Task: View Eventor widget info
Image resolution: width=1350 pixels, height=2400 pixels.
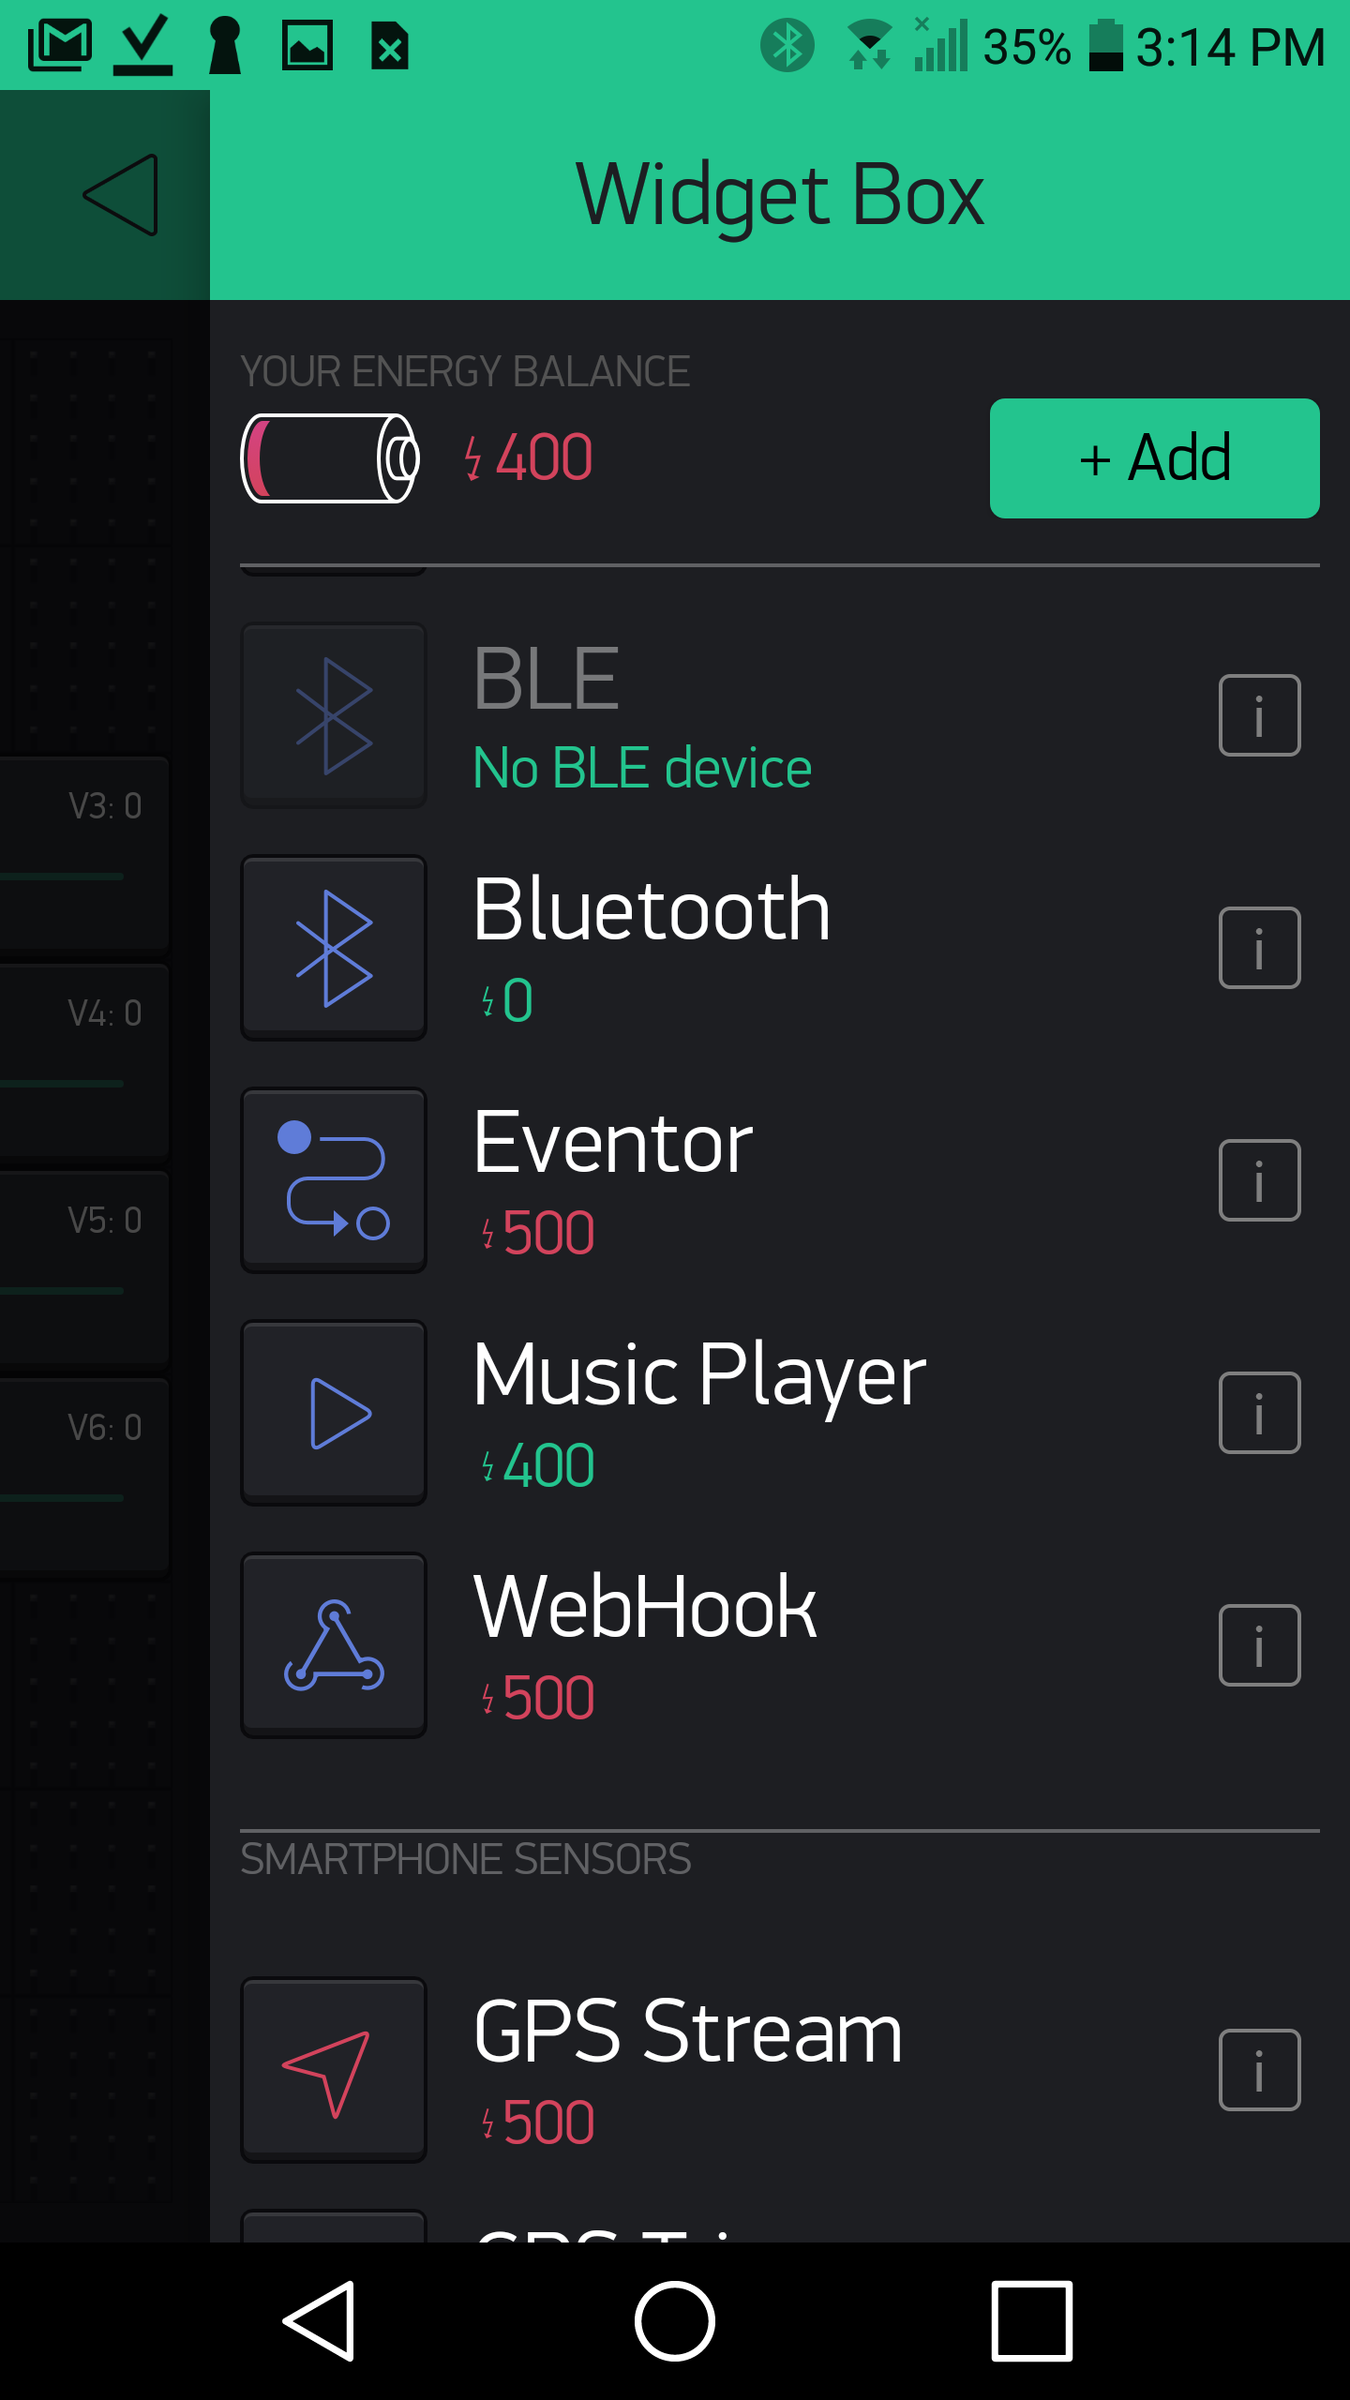Action: (1259, 1180)
